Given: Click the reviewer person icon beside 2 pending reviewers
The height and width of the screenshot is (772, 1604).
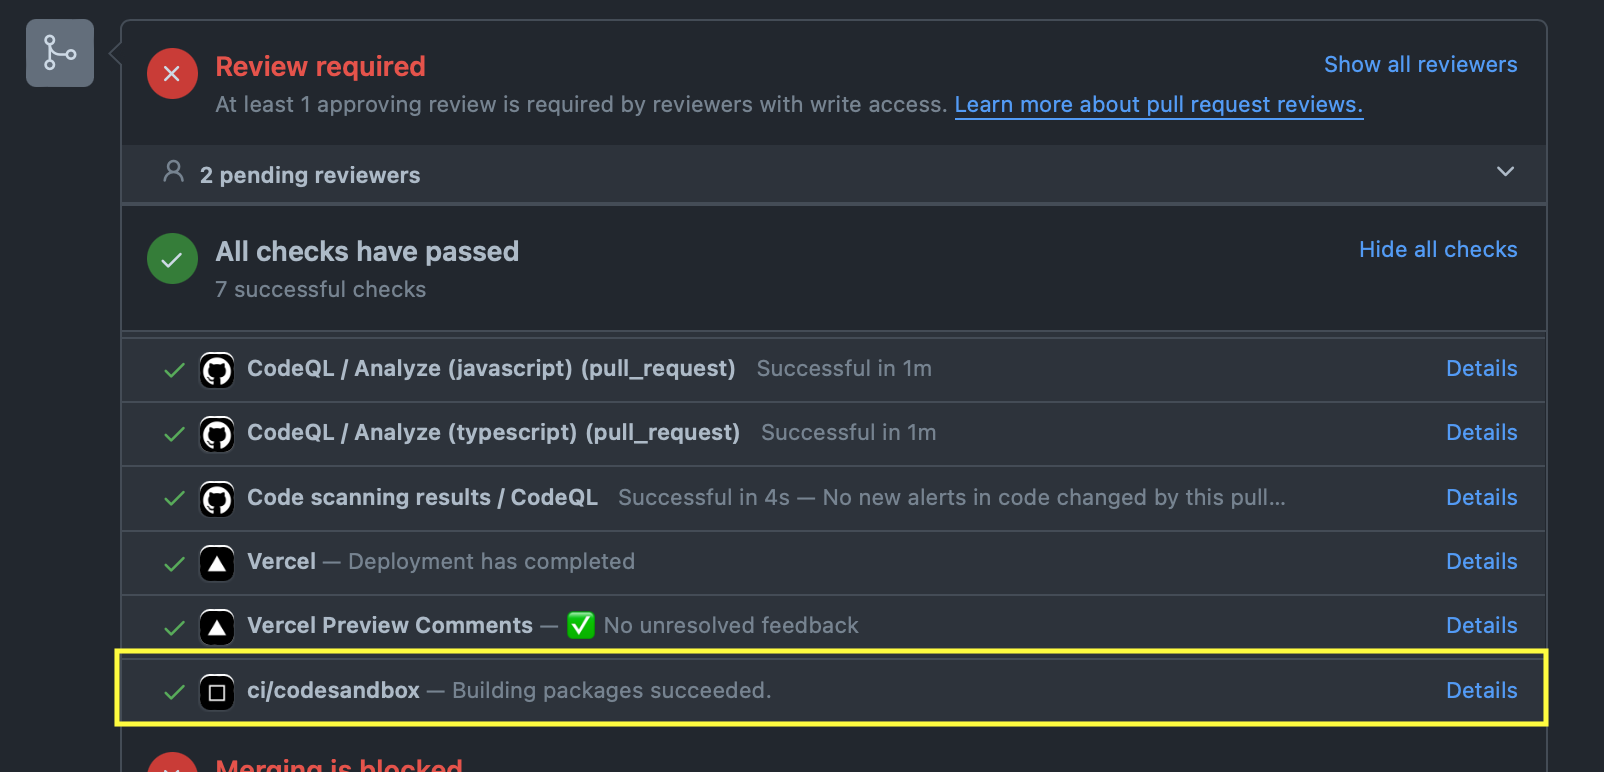Looking at the screenshot, I should pos(172,172).
